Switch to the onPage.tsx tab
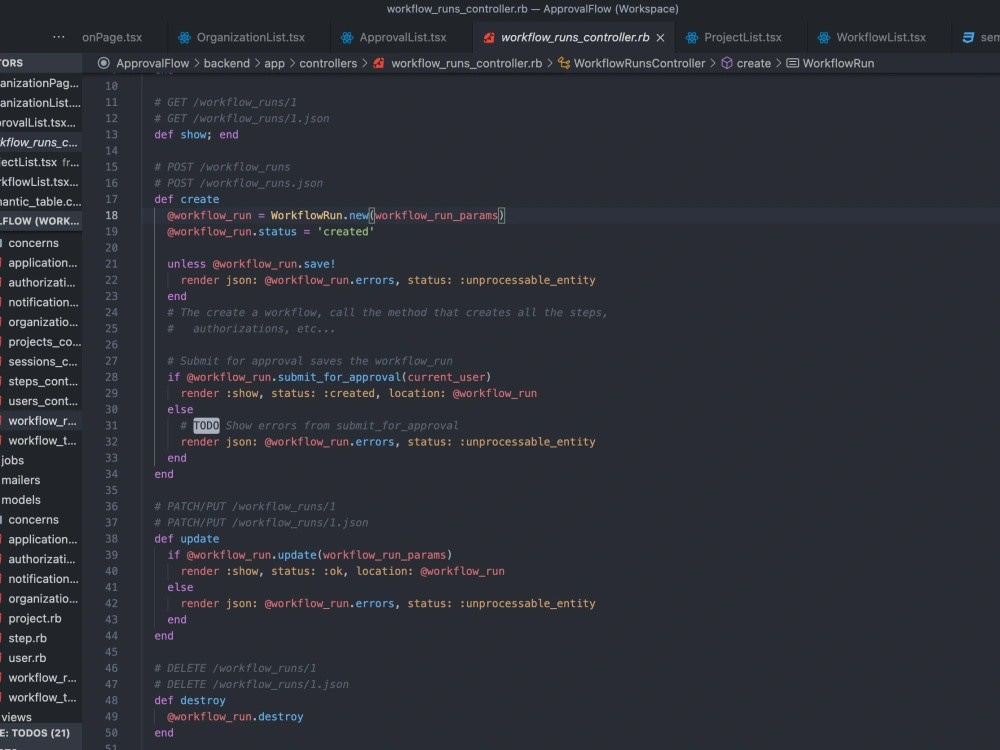The width and height of the screenshot is (1000, 750). (x=113, y=36)
